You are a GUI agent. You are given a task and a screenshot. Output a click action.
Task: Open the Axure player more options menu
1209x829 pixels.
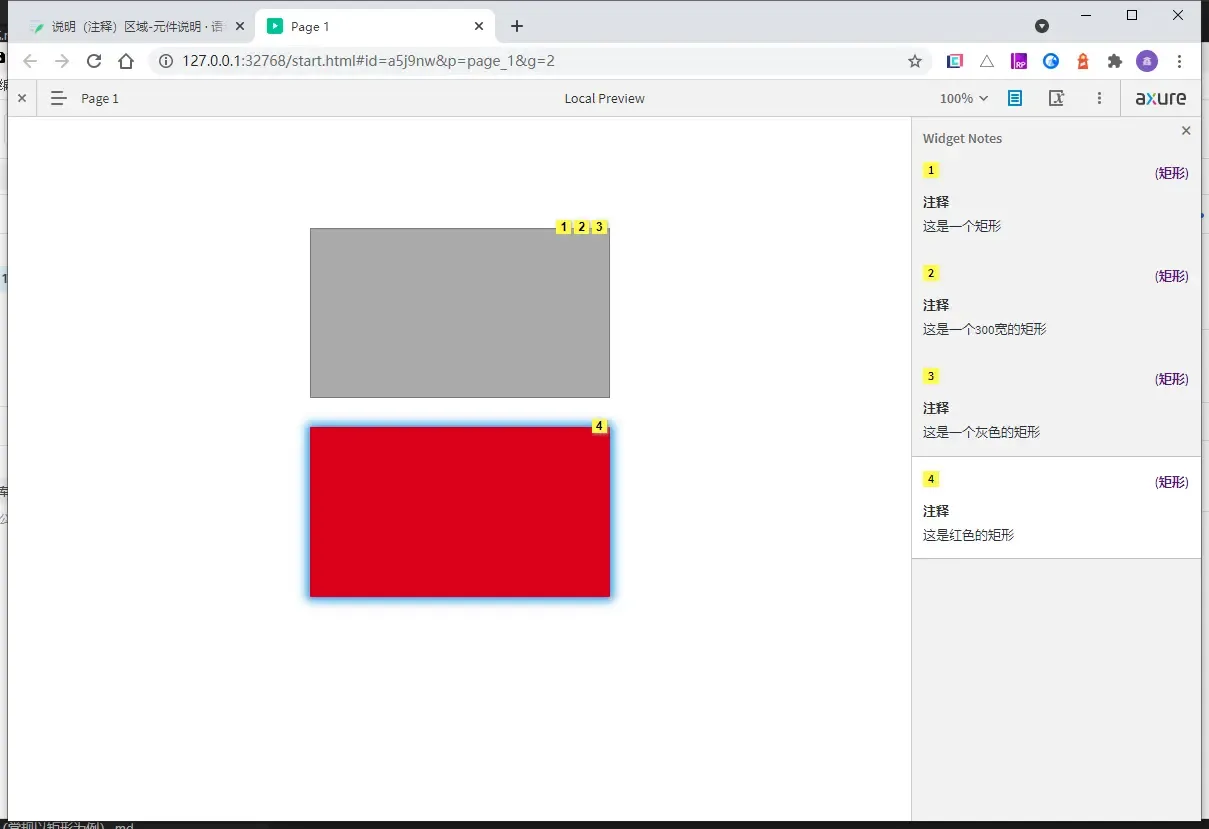tap(1099, 98)
